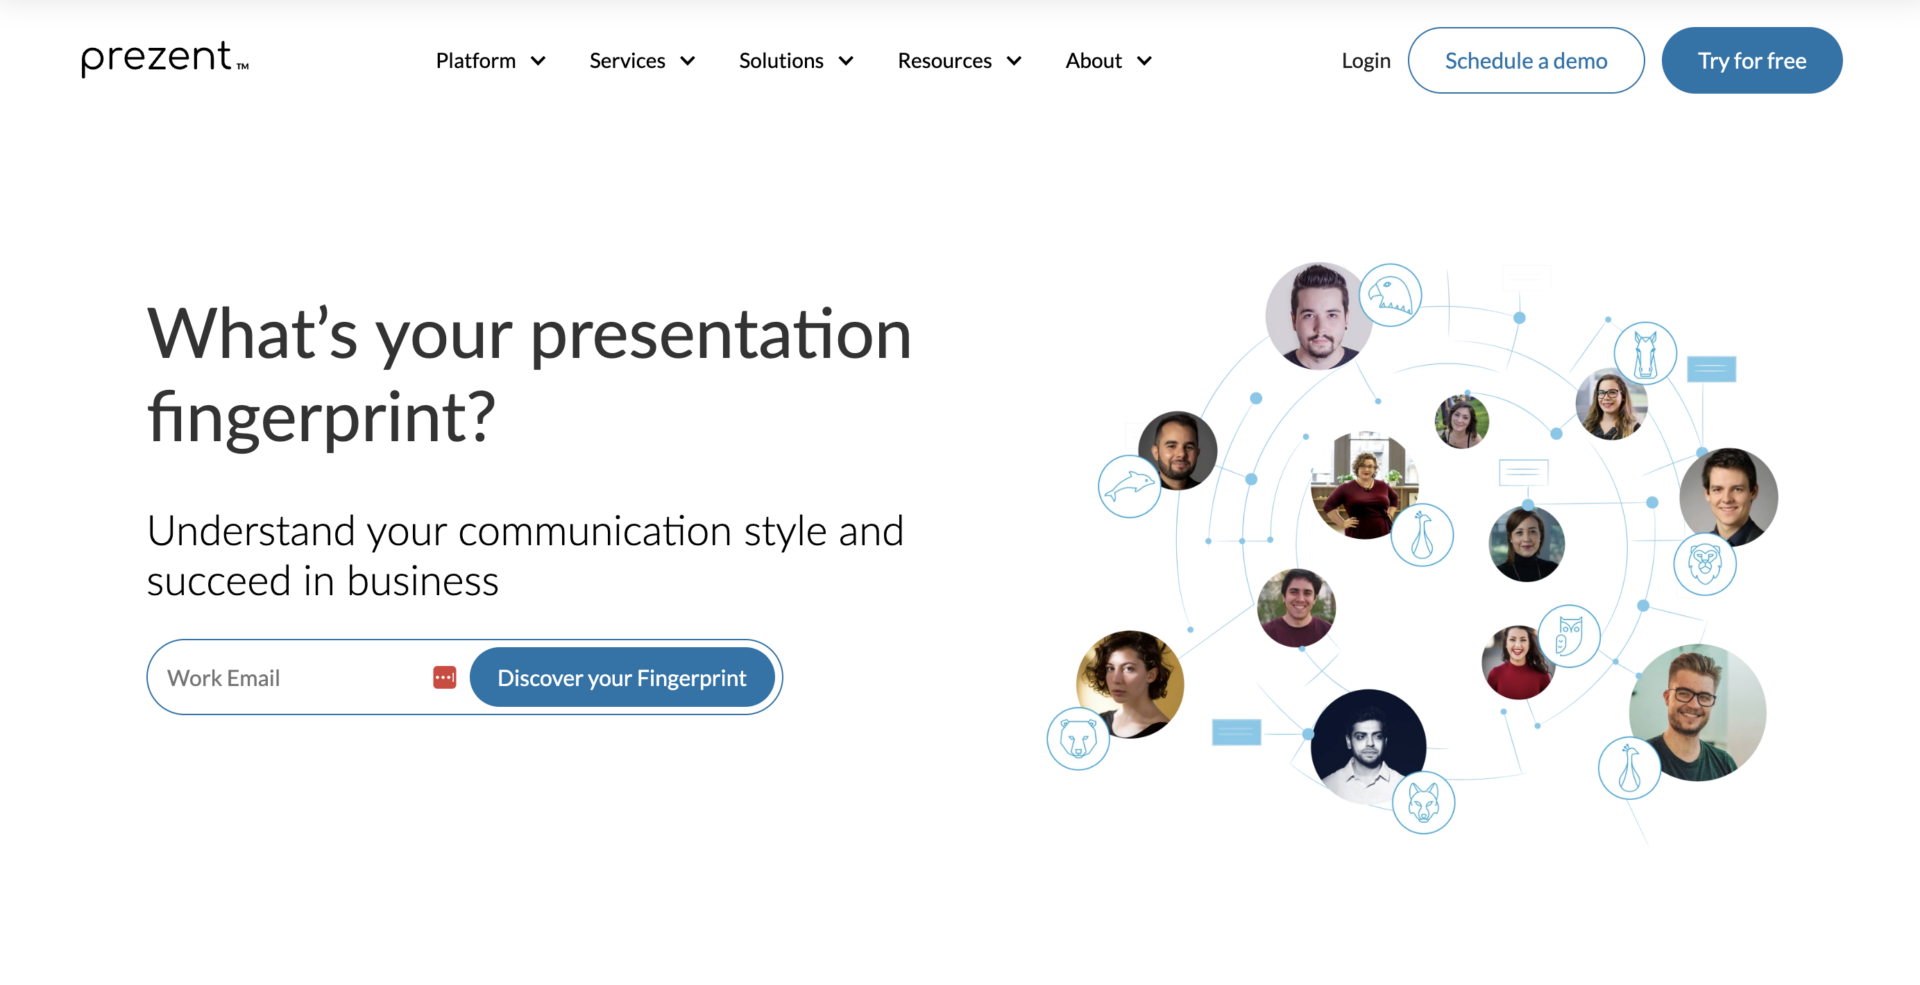Click the red password manager icon in the email field
This screenshot has width=1920, height=985.
point(445,678)
